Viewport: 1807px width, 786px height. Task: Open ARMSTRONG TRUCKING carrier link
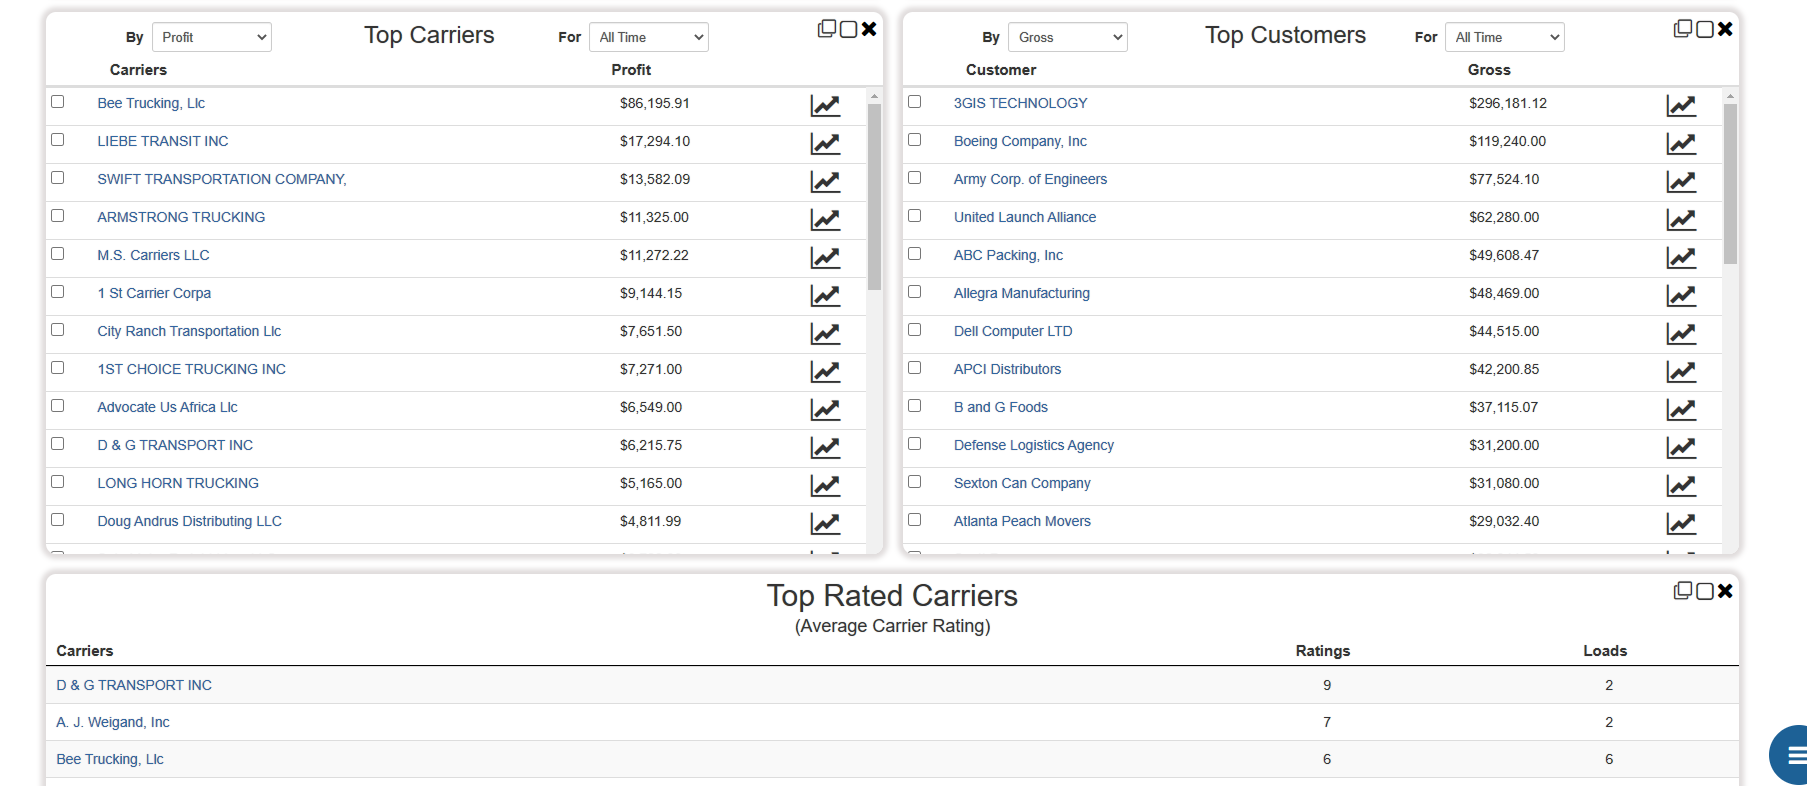(x=181, y=217)
